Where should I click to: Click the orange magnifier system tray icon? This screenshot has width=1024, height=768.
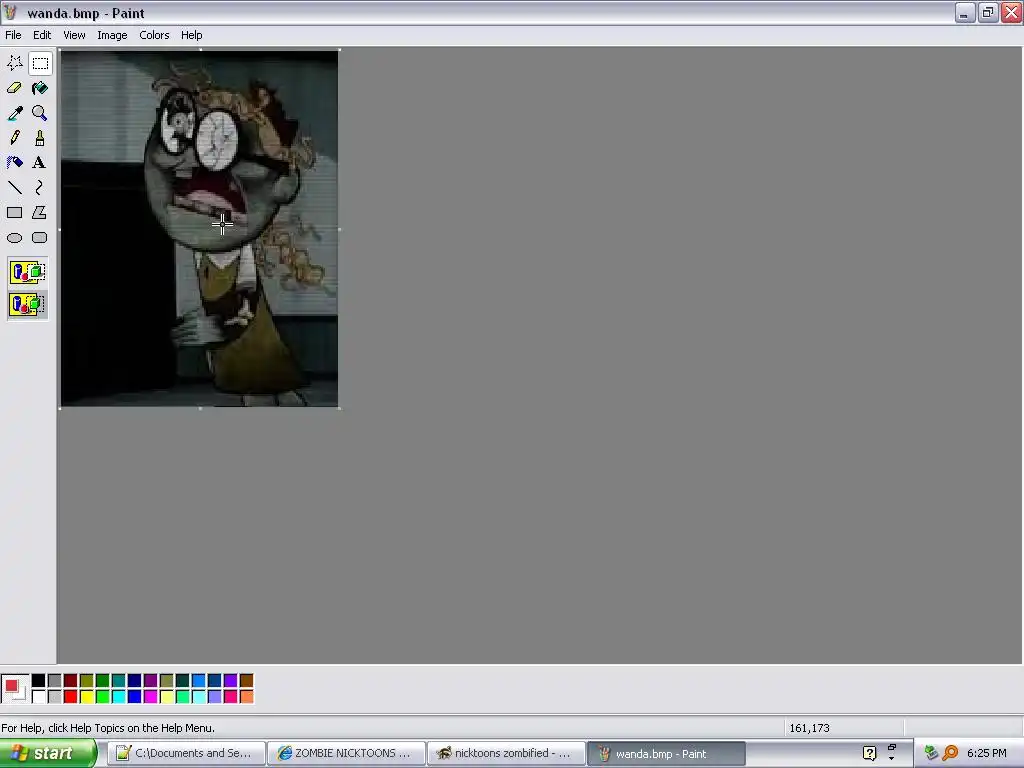coord(950,754)
